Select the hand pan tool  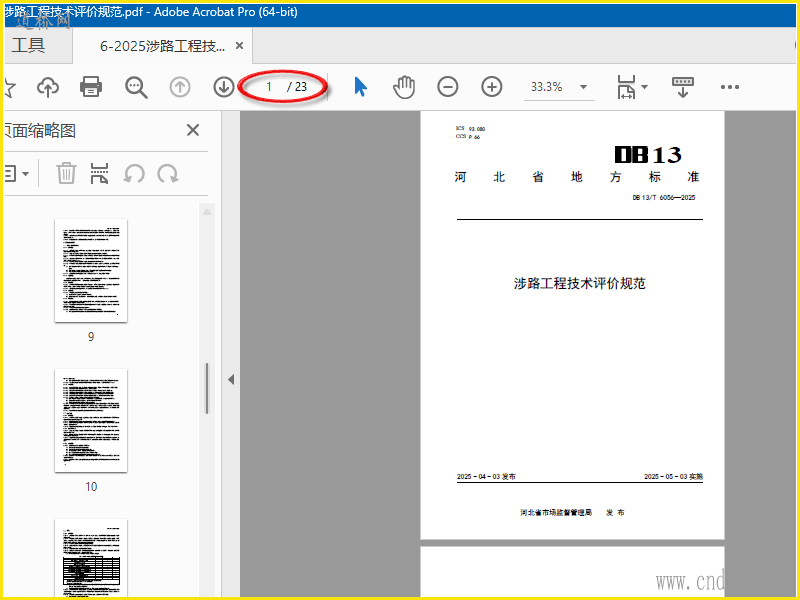404,87
